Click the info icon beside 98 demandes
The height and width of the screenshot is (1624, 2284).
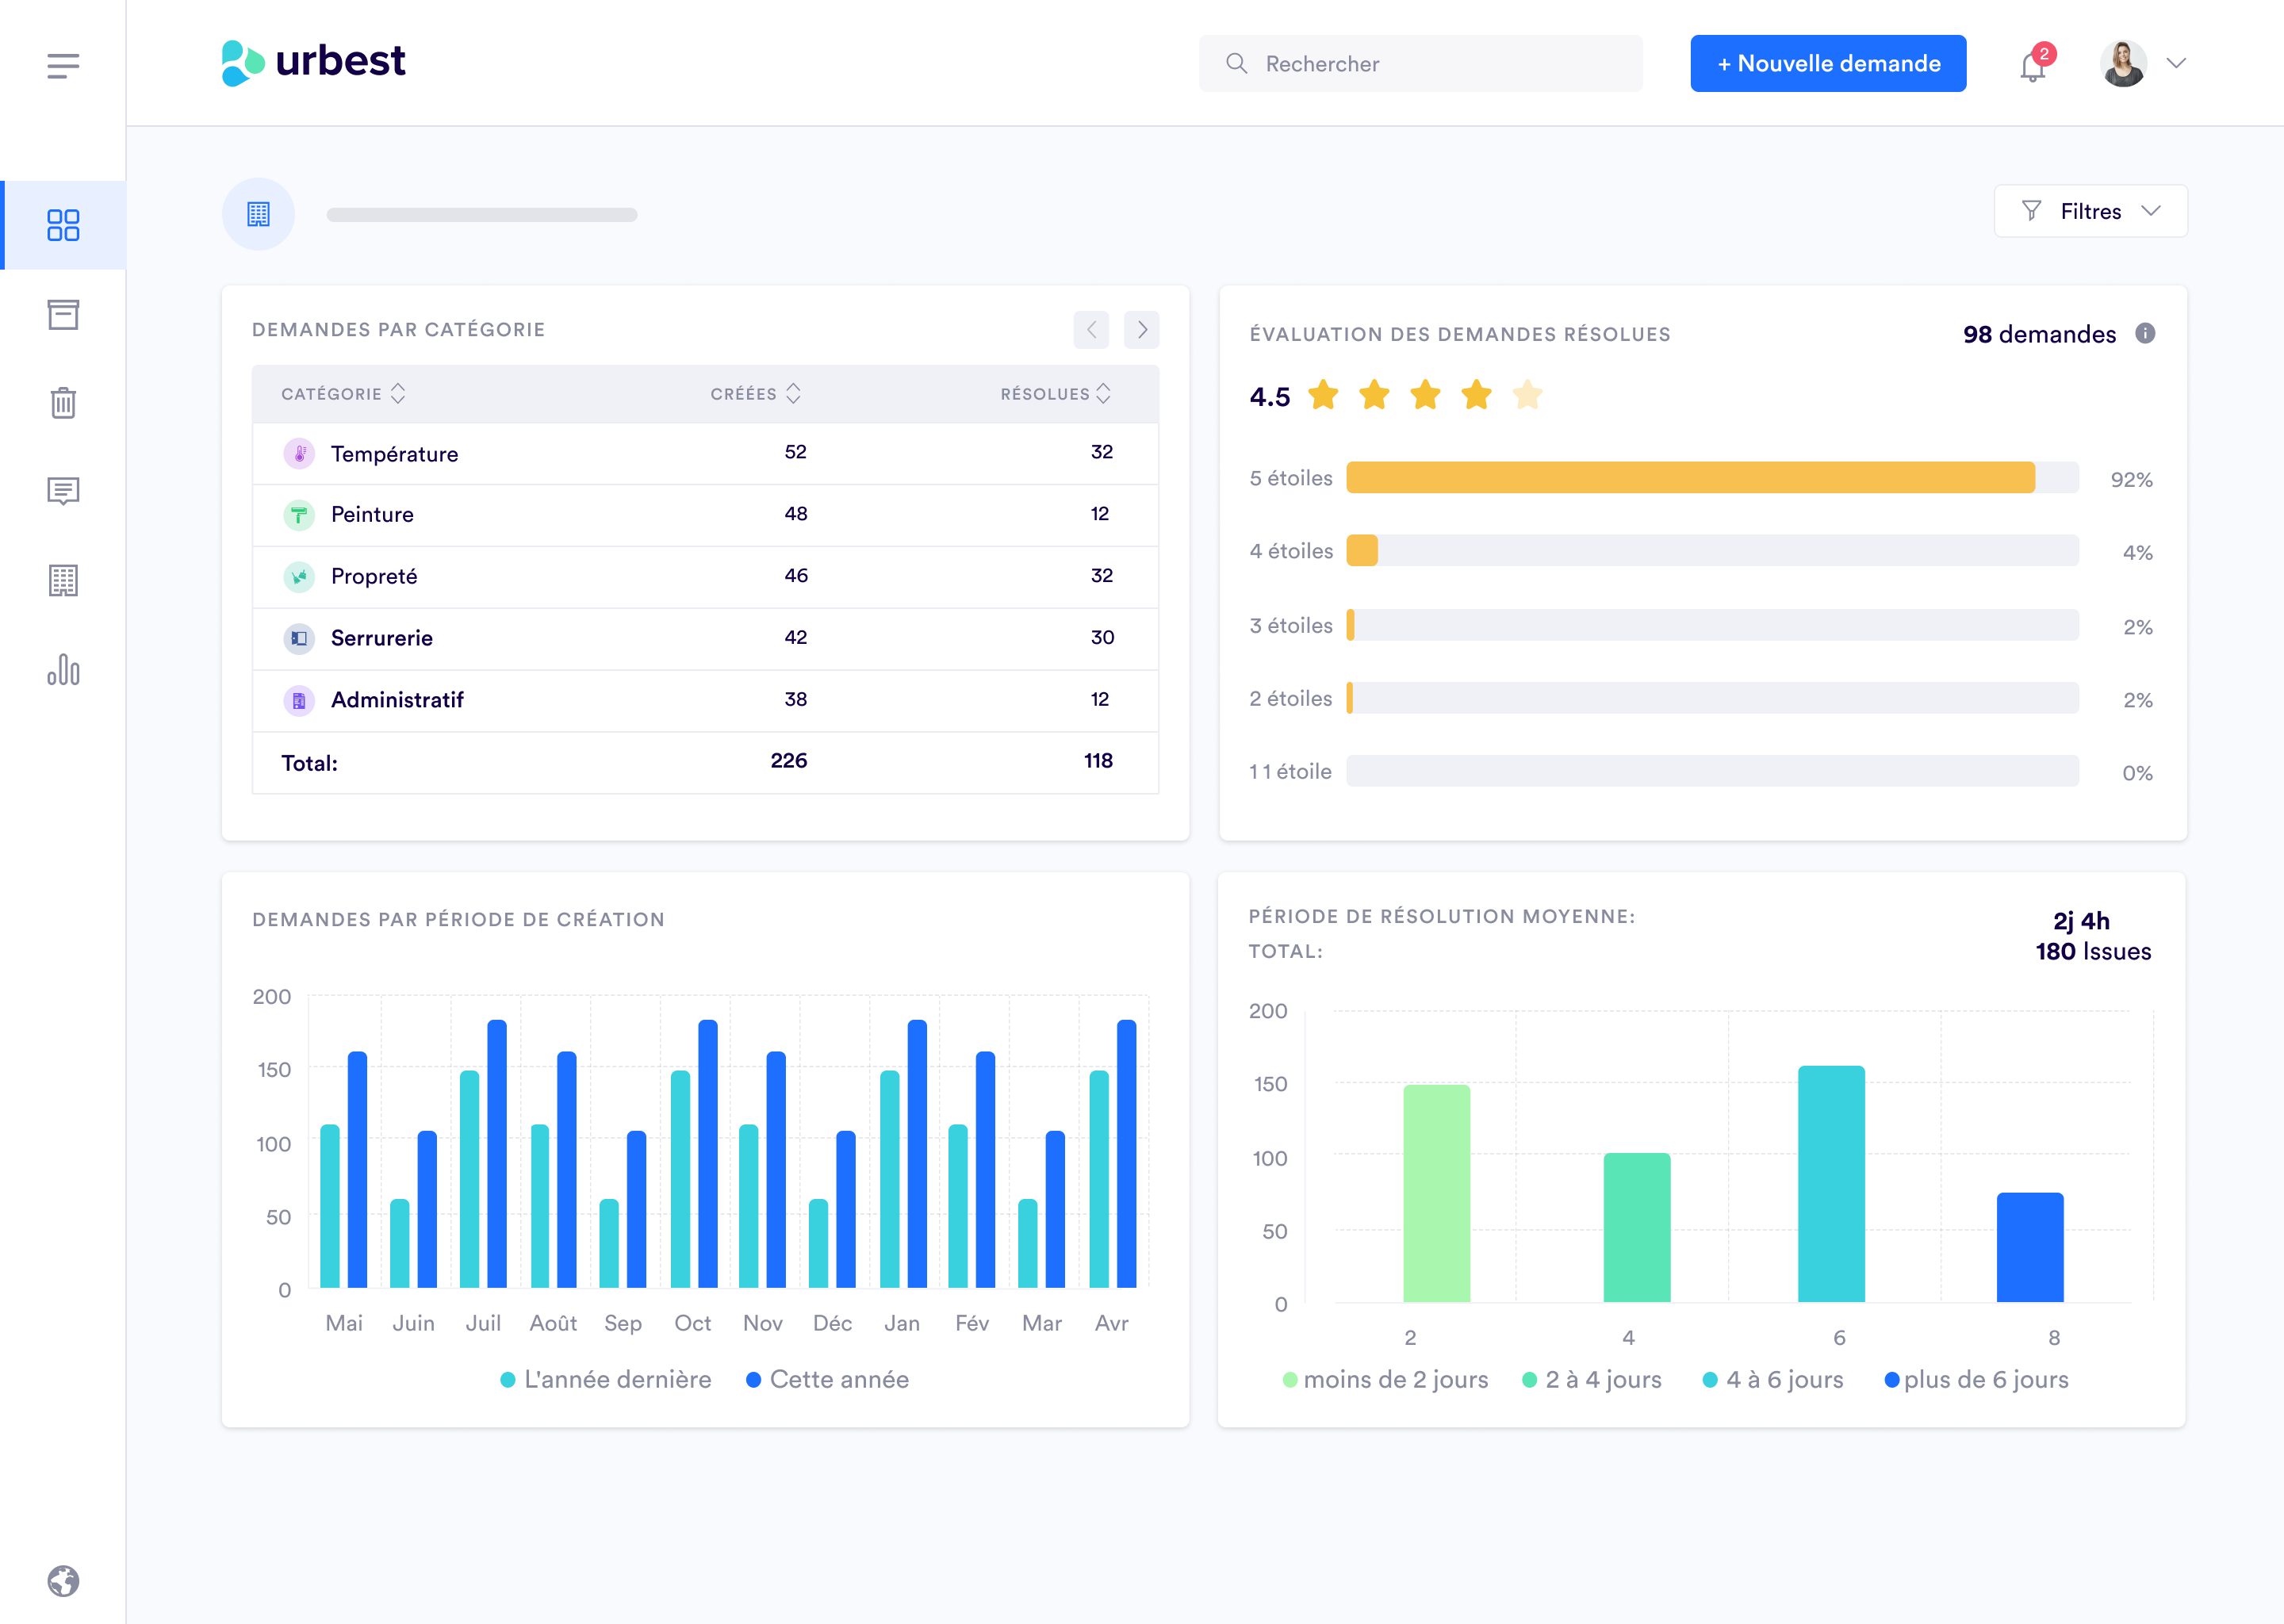[2145, 333]
